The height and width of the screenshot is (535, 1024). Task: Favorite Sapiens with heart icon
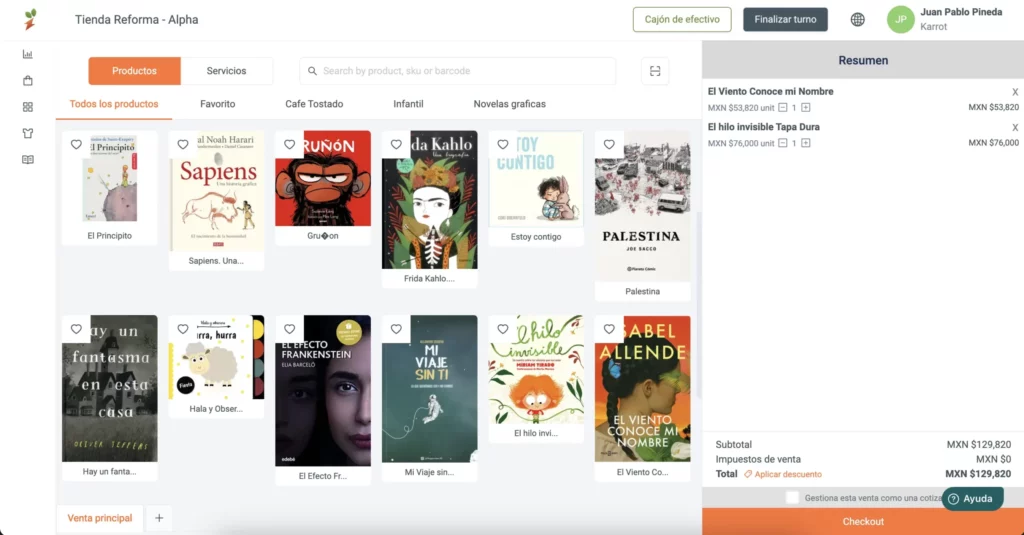click(183, 144)
